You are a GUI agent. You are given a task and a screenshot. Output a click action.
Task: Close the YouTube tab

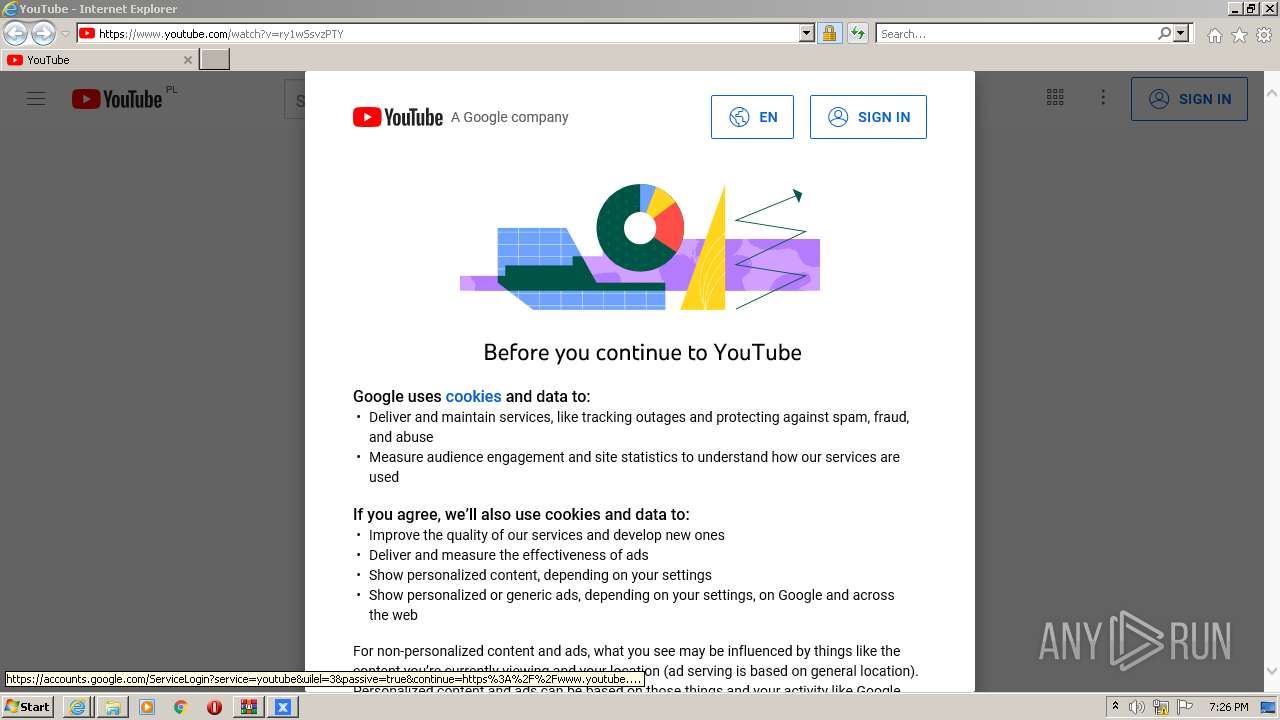(x=187, y=60)
